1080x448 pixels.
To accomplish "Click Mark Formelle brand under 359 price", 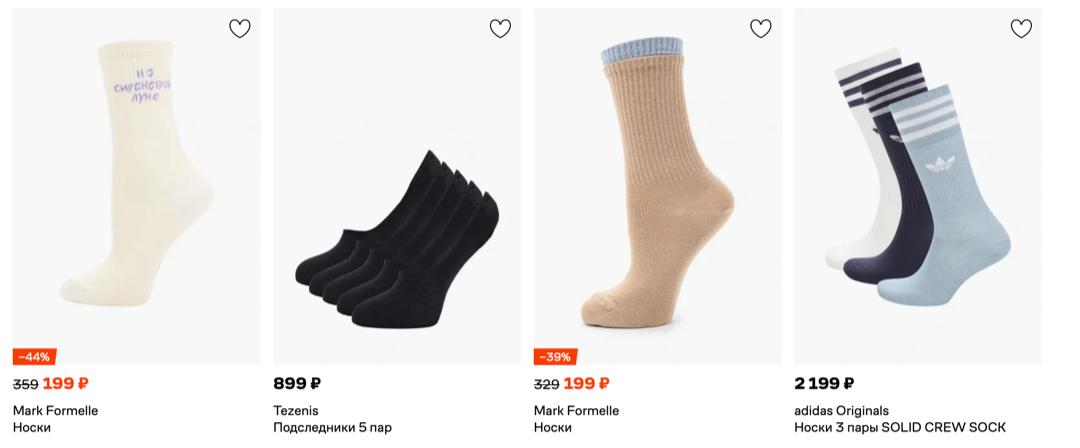I will [x=56, y=410].
